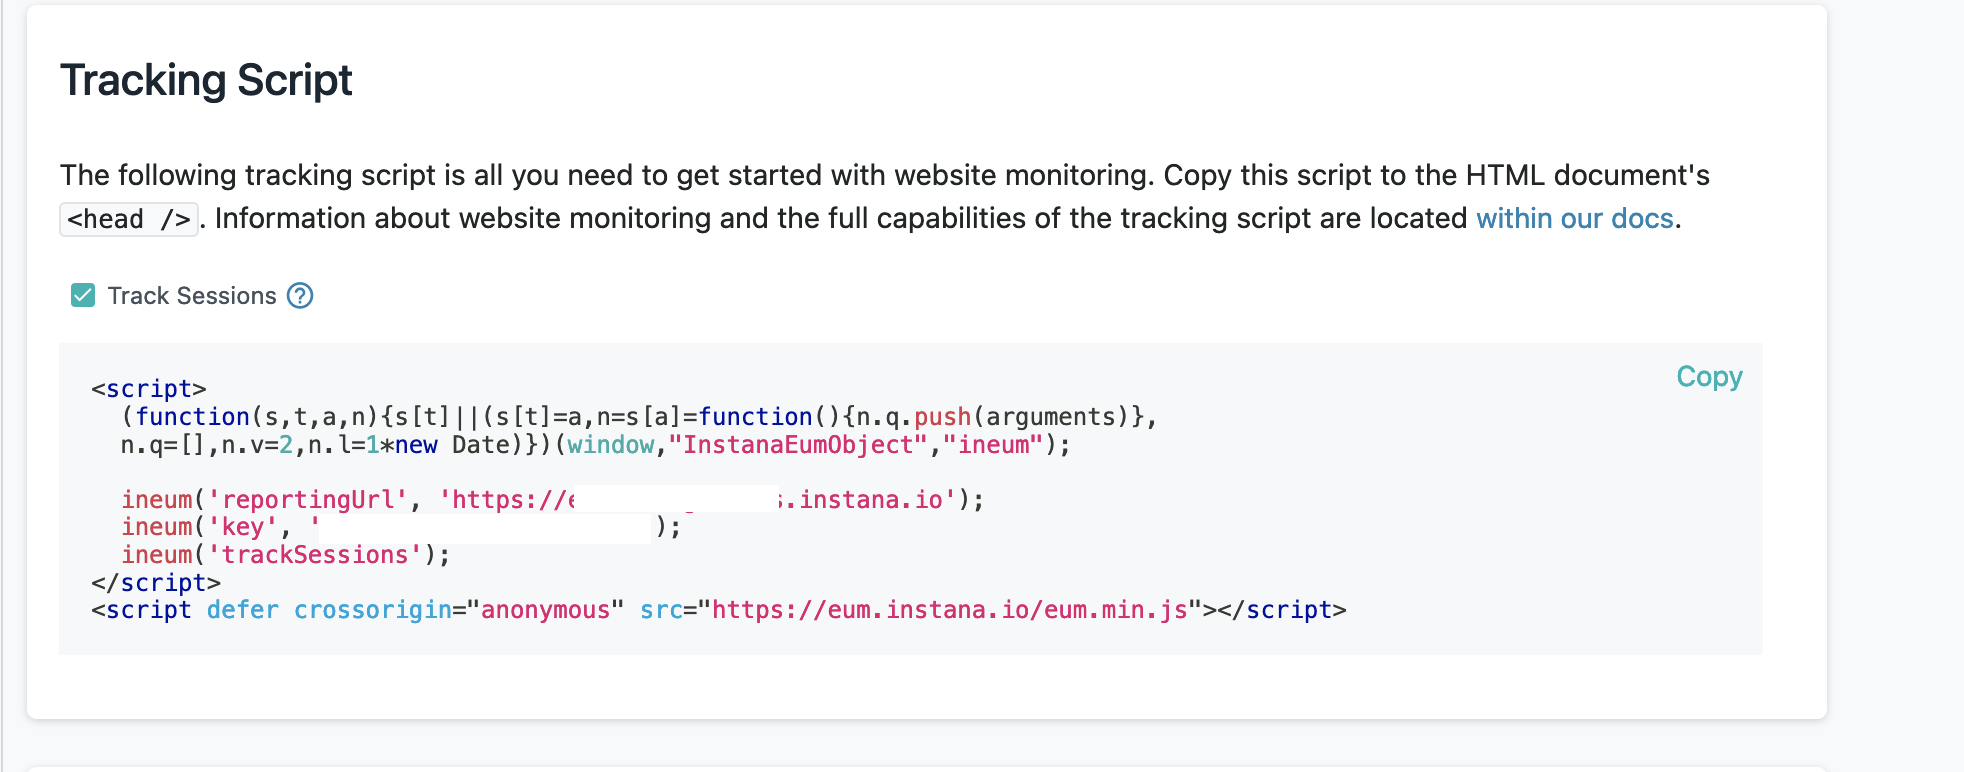The width and height of the screenshot is (1964, 772).
Task: Click the Tracking Script heading
Action: coord(206,80)
